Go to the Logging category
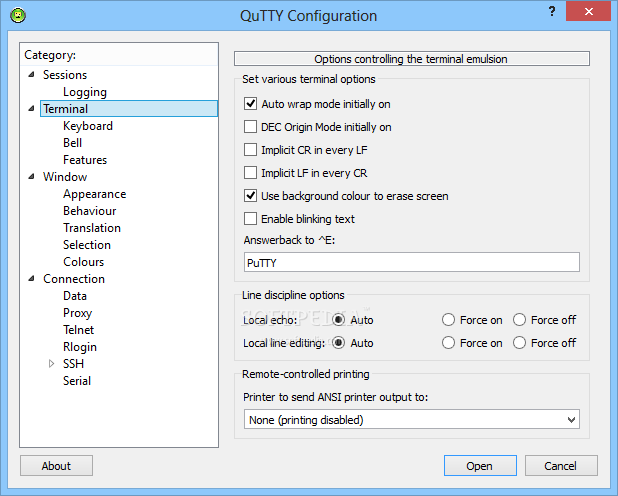 85,92
